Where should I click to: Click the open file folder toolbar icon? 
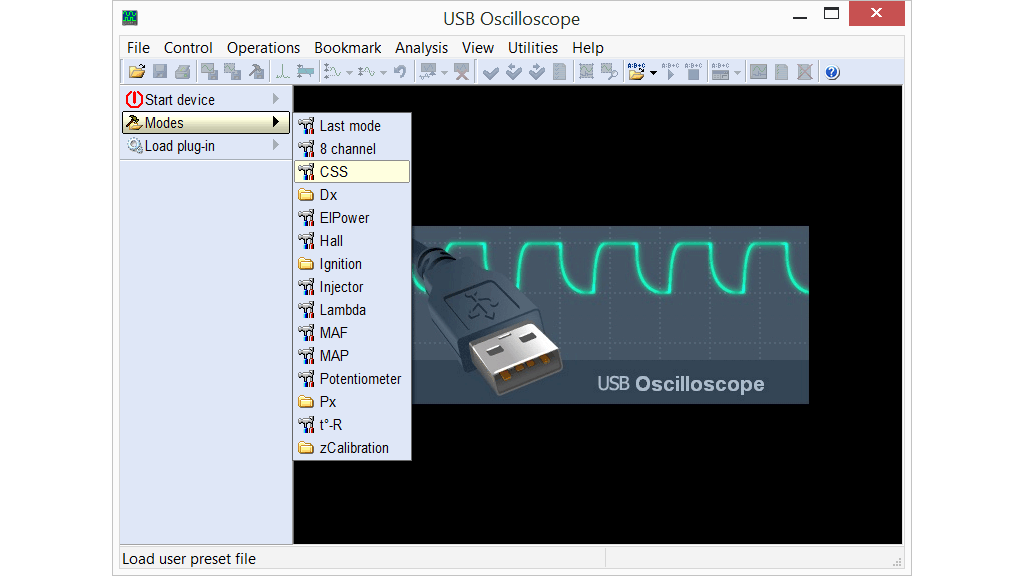[137, 72]
